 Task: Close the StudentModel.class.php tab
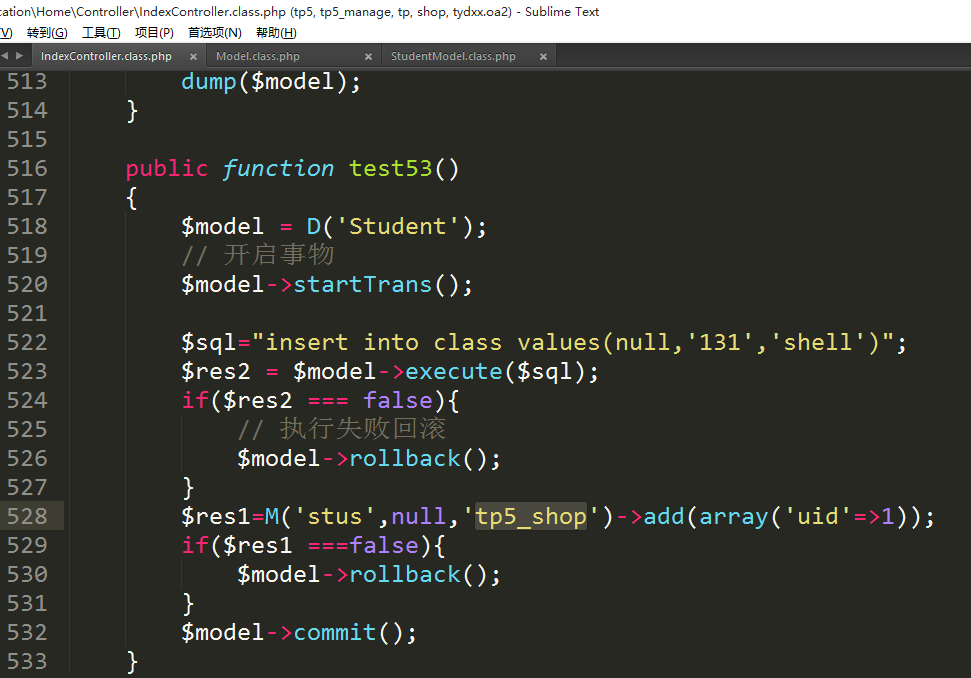pos(544,57)
